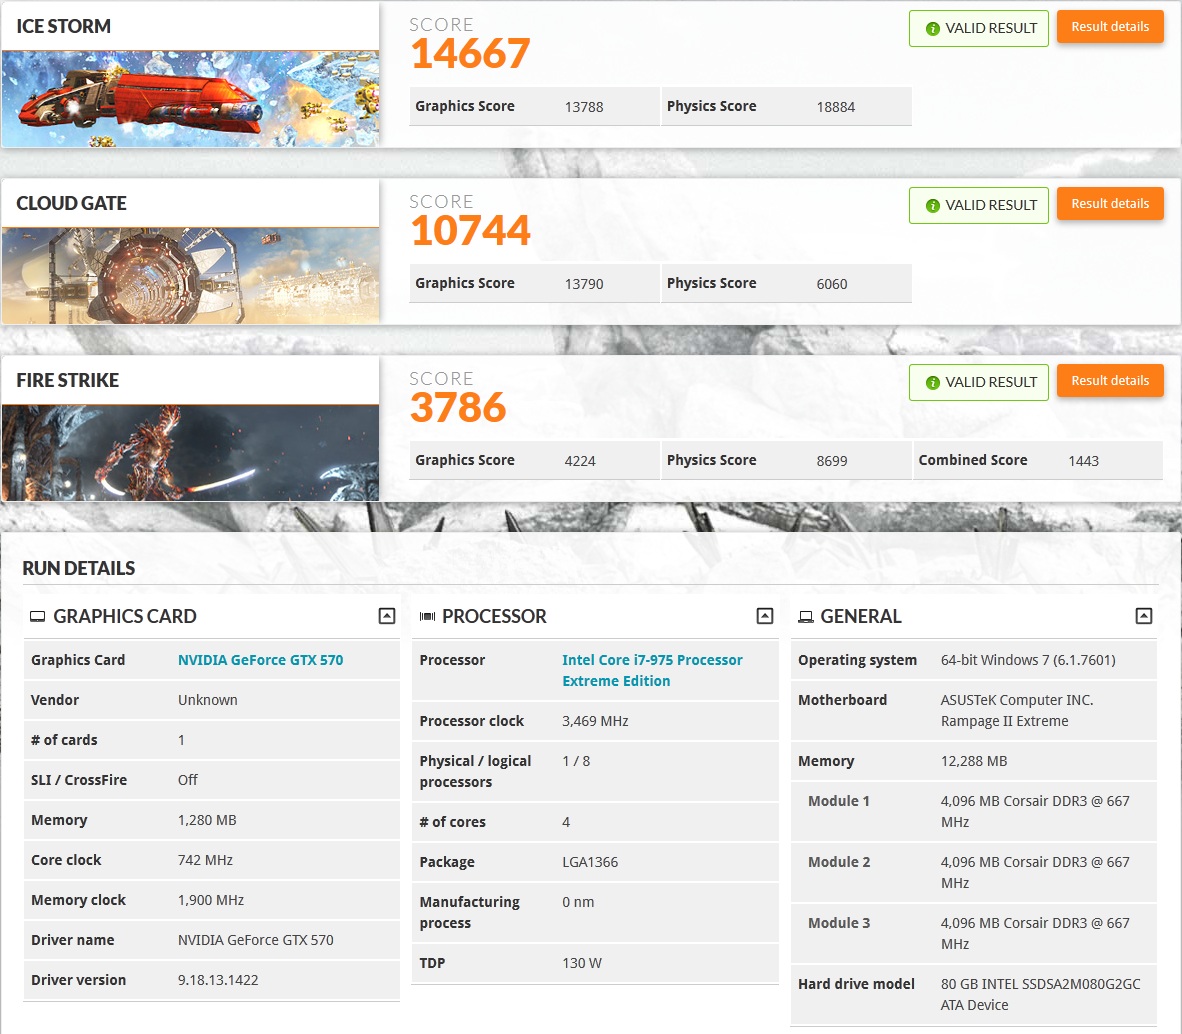This screenshot has height=1034, width=1182.
Task: Click the Cloud Gate Valid Result badge
Action: [x=978, y=206]
